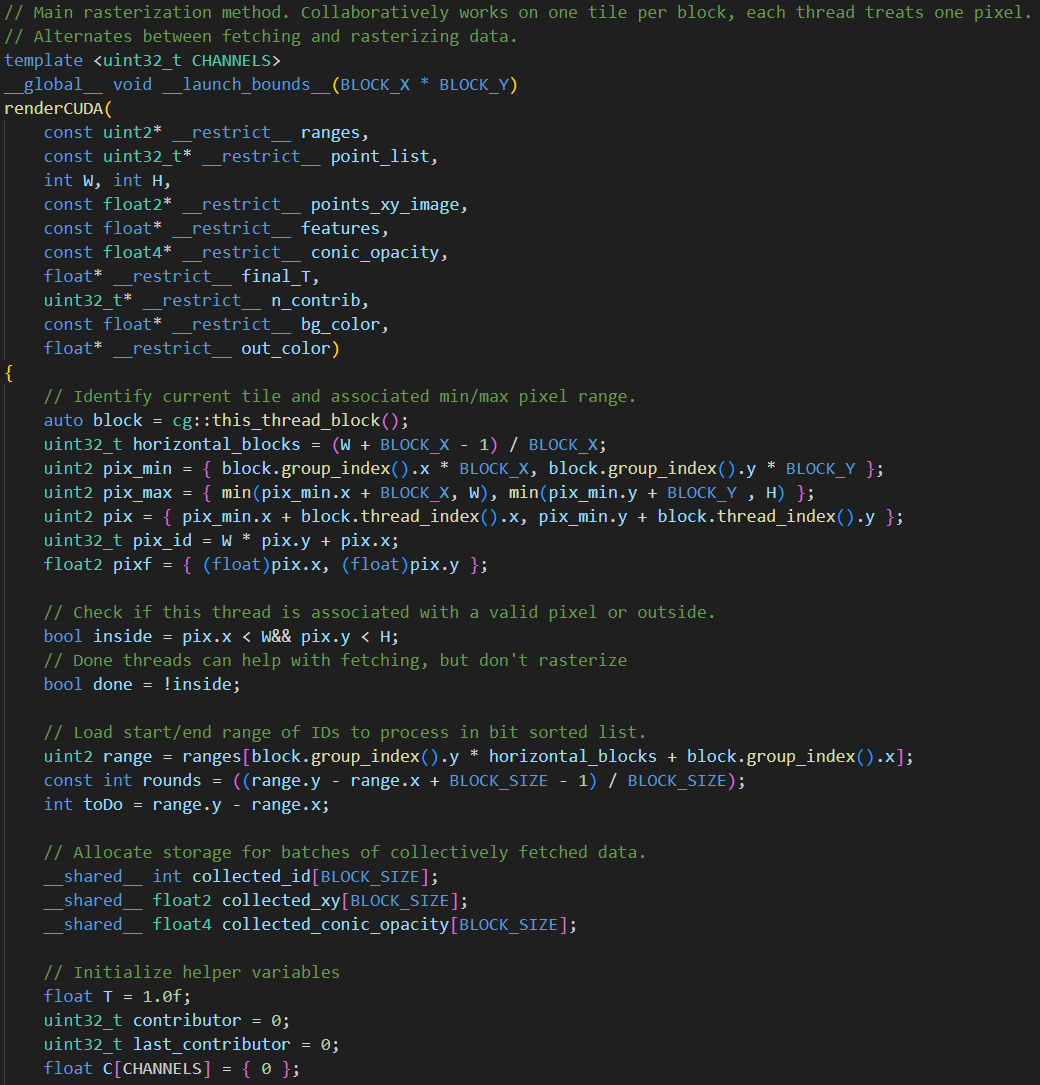Place cursor on the template keyword
The width and height of the screenshot is (1040, 1085).
[43, 60]
